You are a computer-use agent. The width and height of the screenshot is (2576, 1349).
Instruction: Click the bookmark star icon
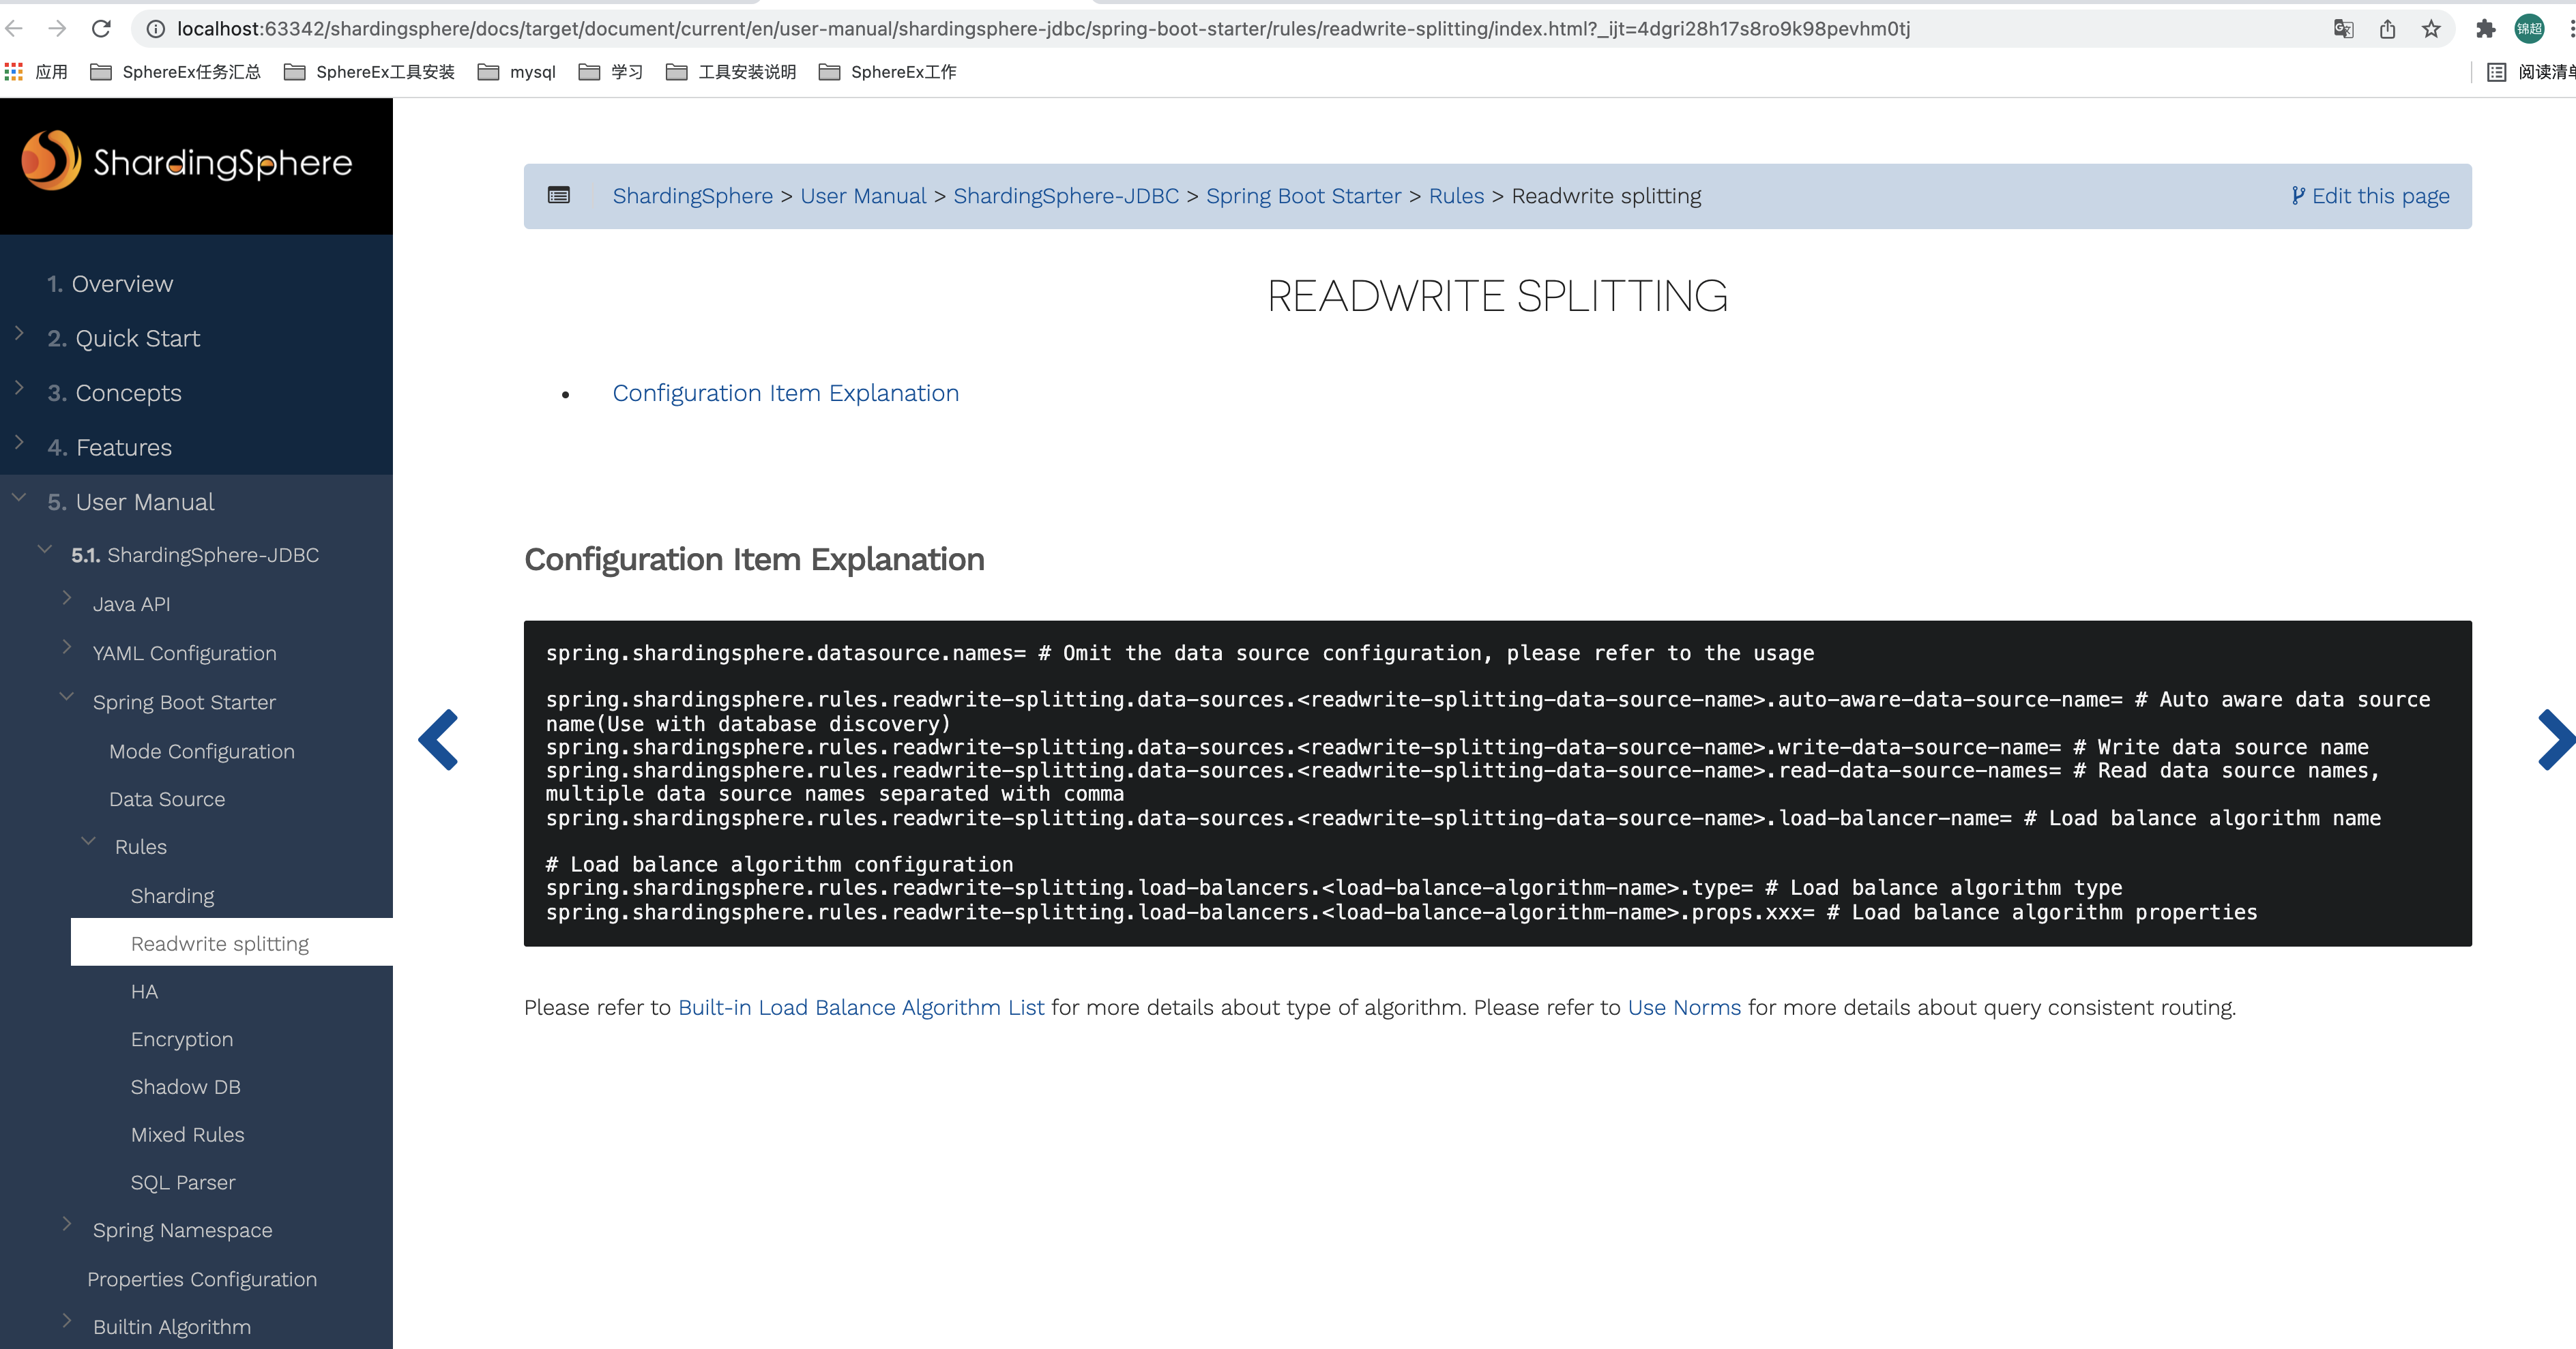(x=2431, y=29)
